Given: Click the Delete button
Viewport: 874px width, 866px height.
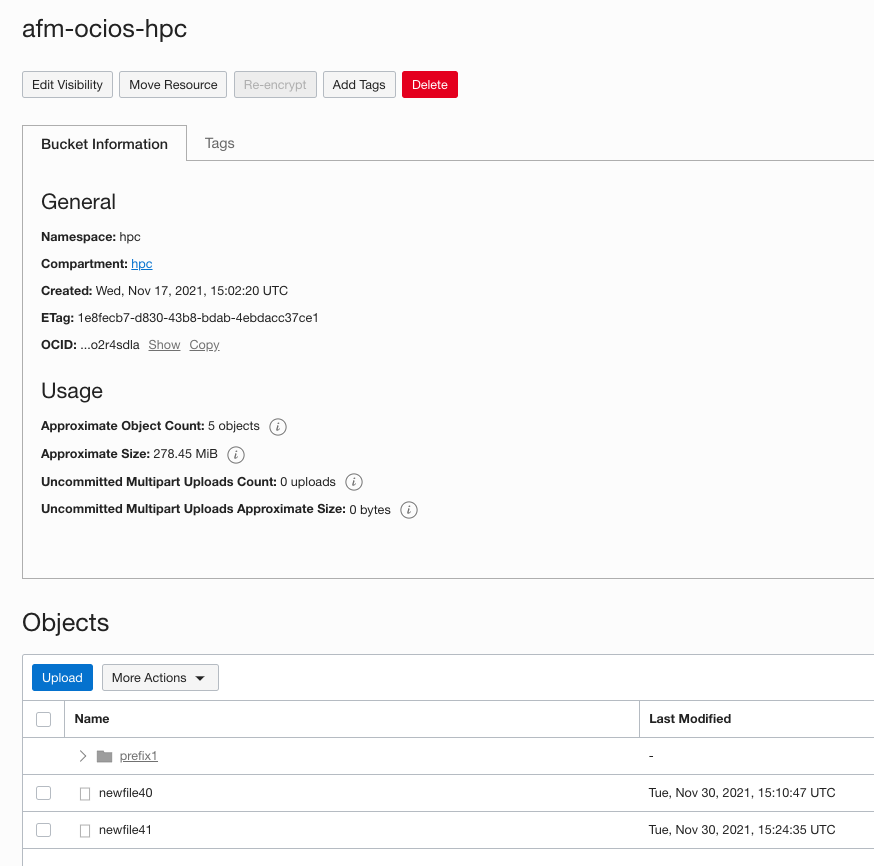Looking at the screenshot, I should pyautogui.click(x=429, y=84).
